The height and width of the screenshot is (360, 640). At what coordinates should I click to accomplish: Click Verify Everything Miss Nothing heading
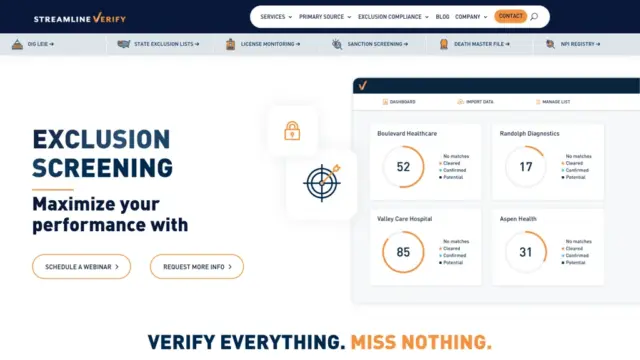[320, 342]
